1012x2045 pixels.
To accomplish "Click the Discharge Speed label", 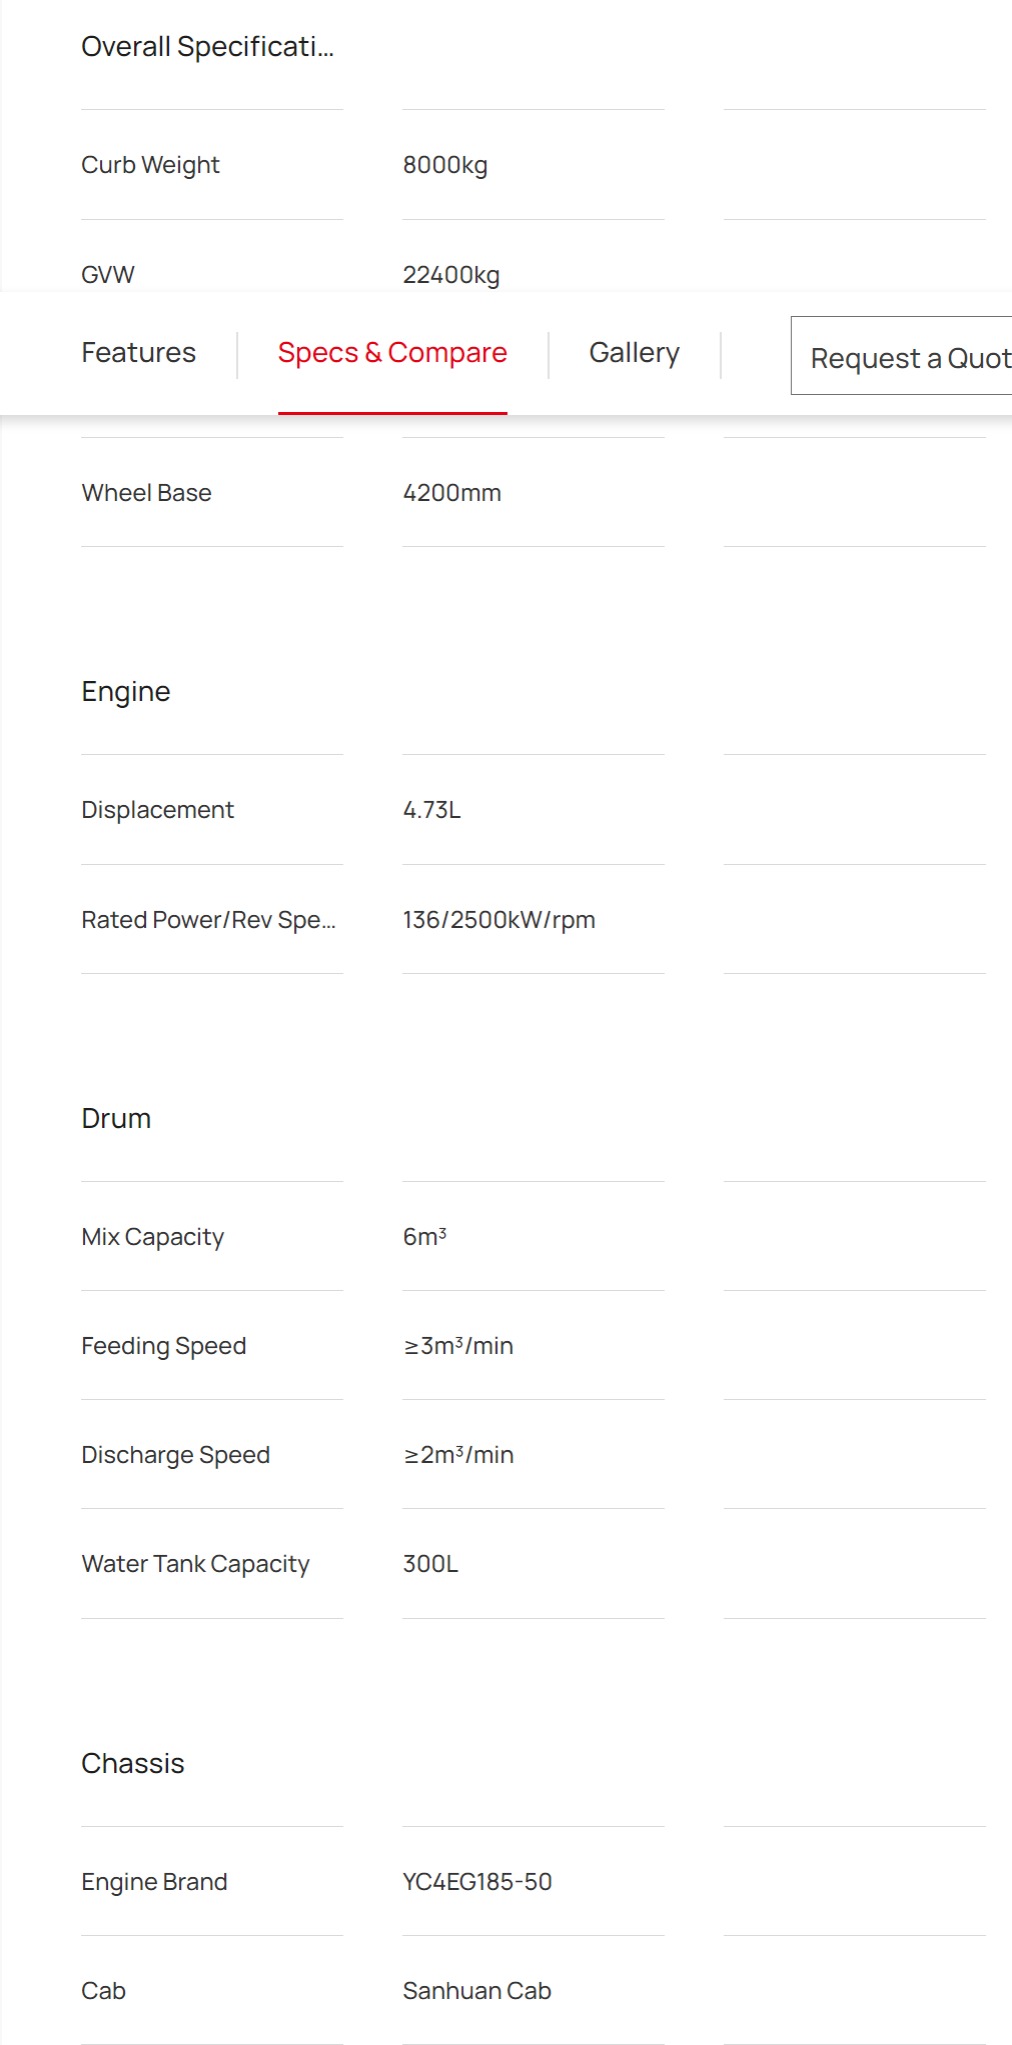I will 175,1455.
